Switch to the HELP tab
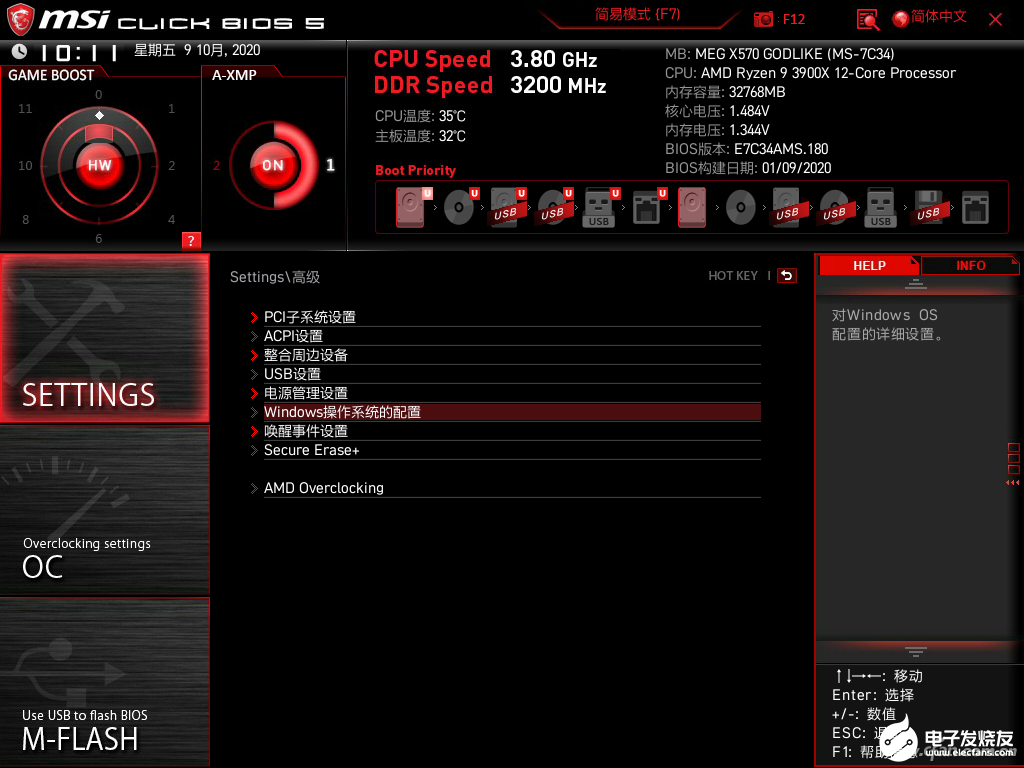 click(x=869, y=265)
